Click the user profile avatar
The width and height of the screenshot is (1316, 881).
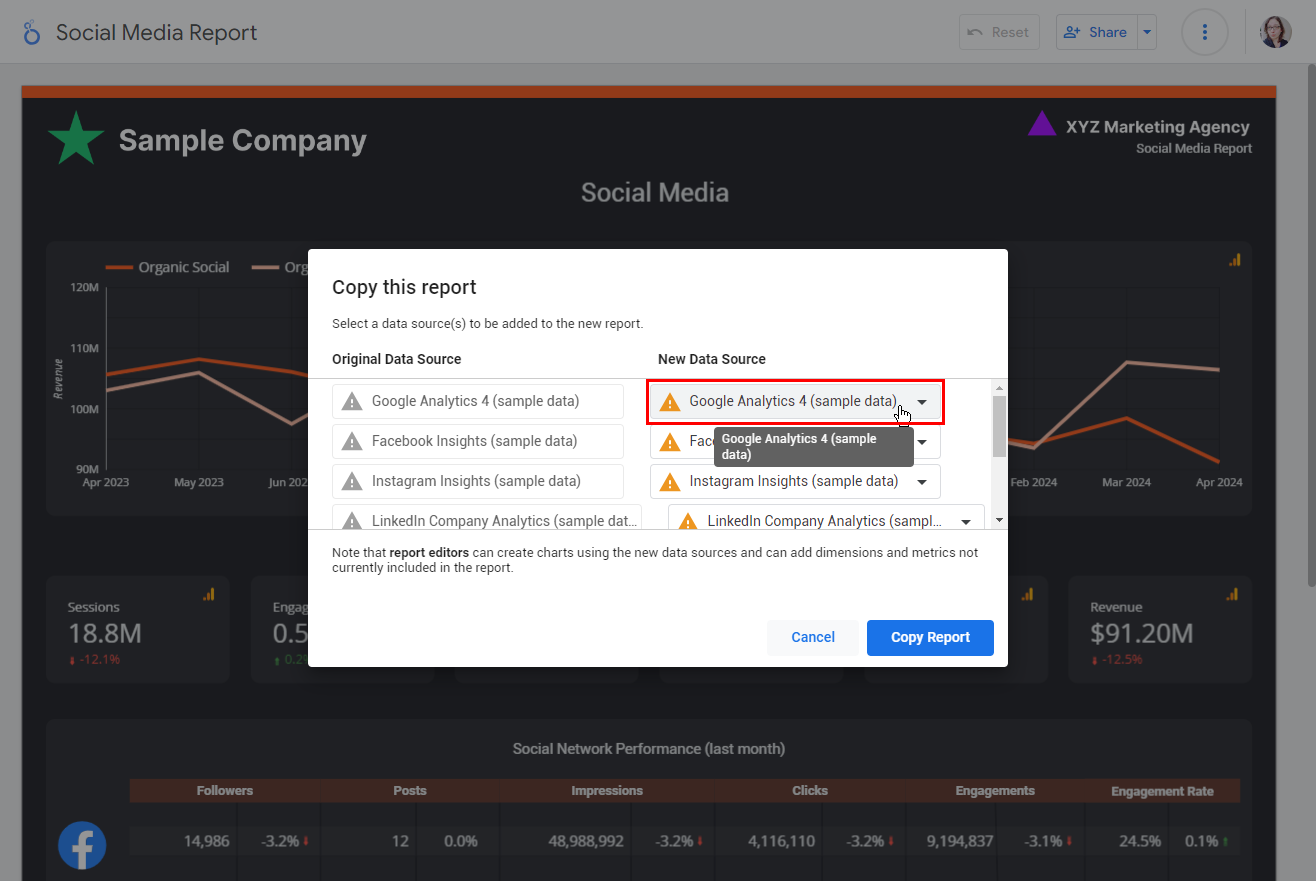point(1275,33)
